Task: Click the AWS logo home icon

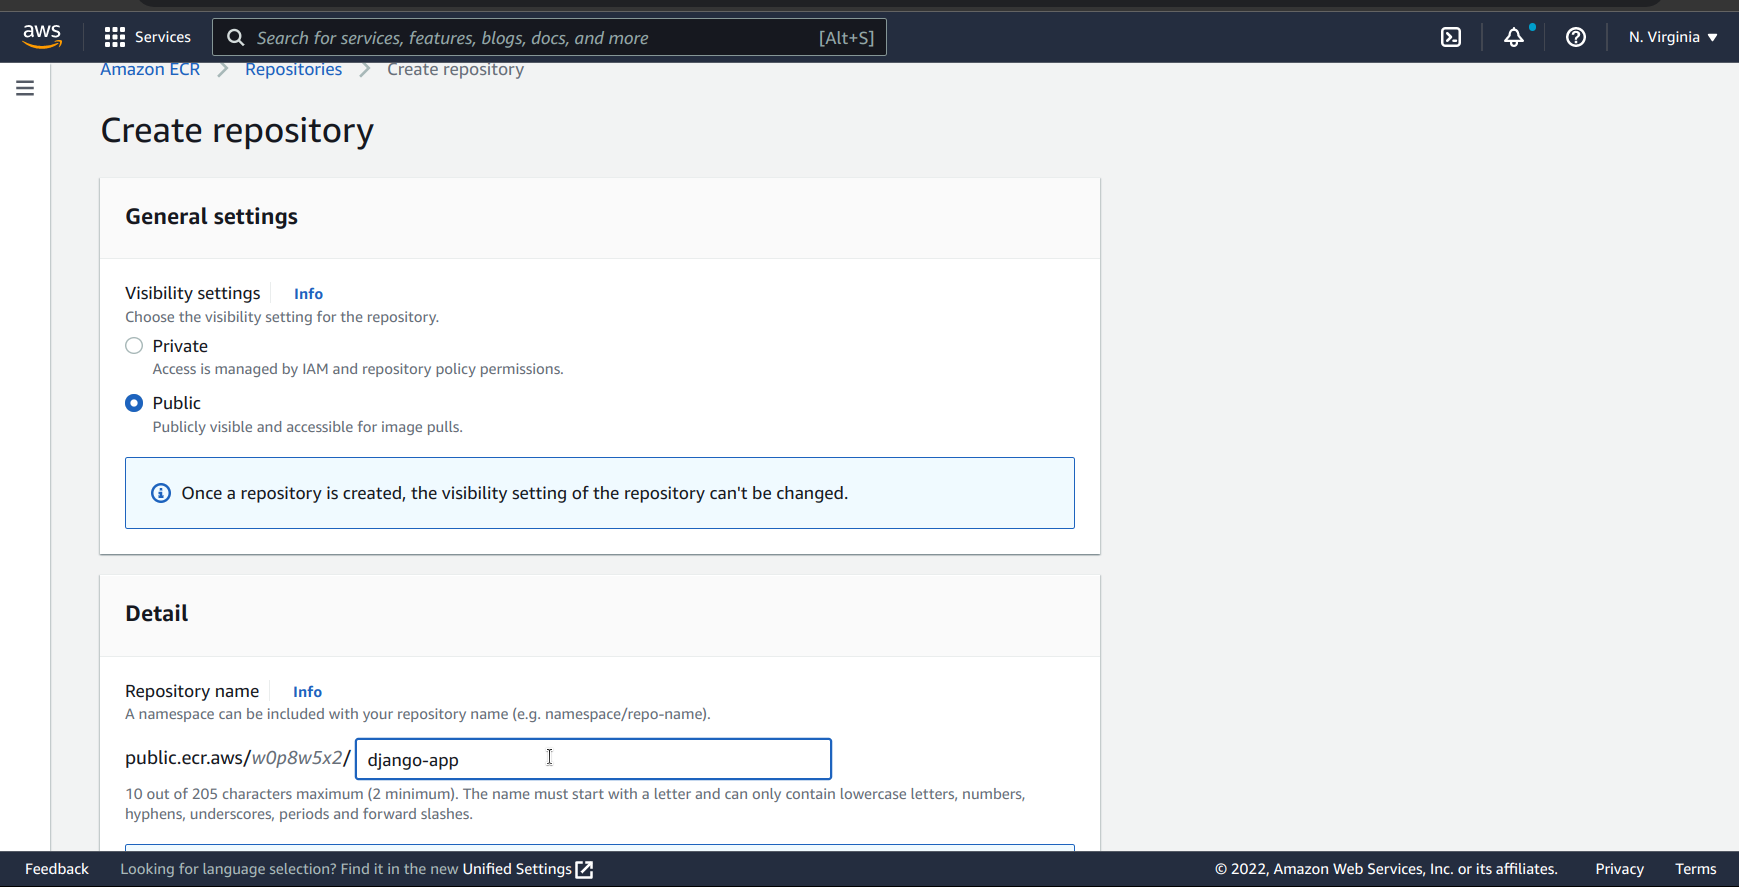Action: pyautogui.click(x=42, y=36)
